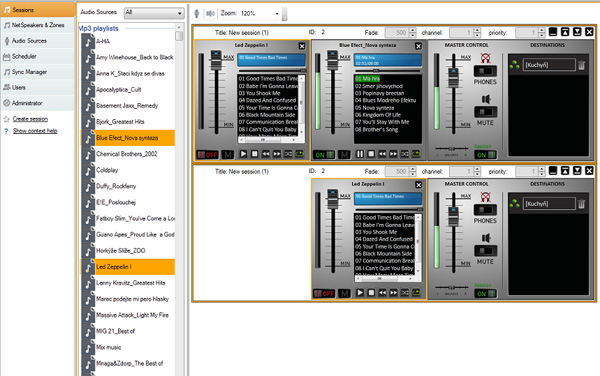
Task: Toggle repeat on the Blue Efect_Nova synteza player
Action: coord(416,154)
